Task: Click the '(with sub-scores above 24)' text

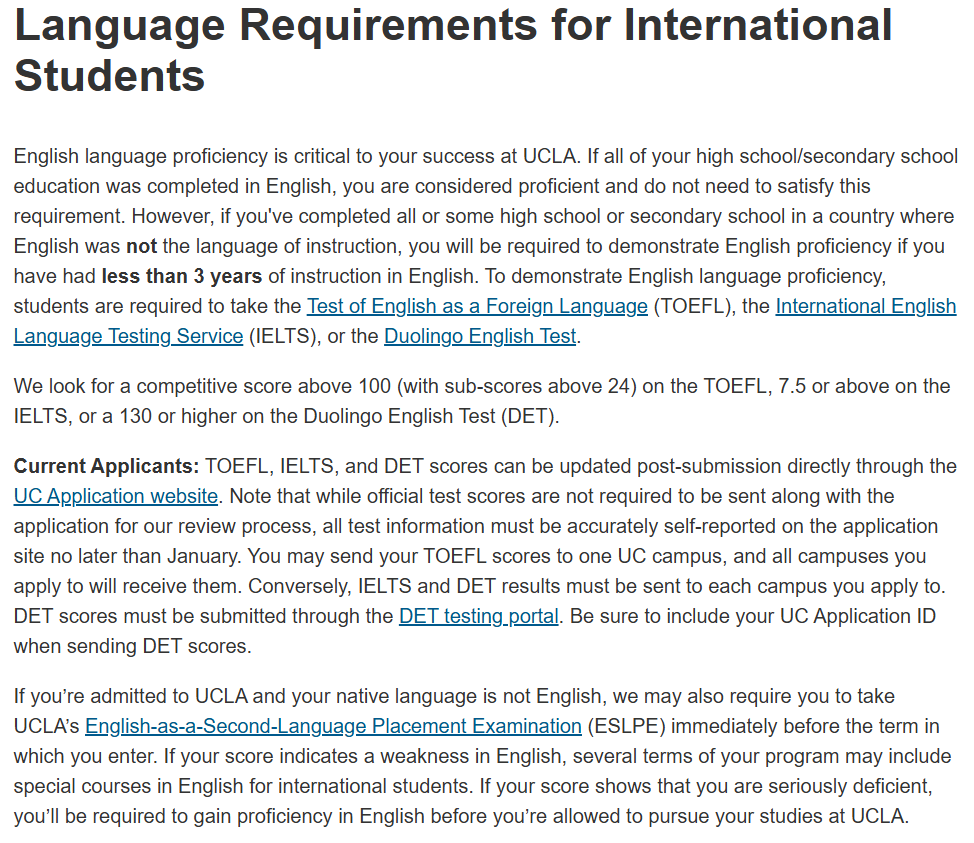Action: coord(516,386)
